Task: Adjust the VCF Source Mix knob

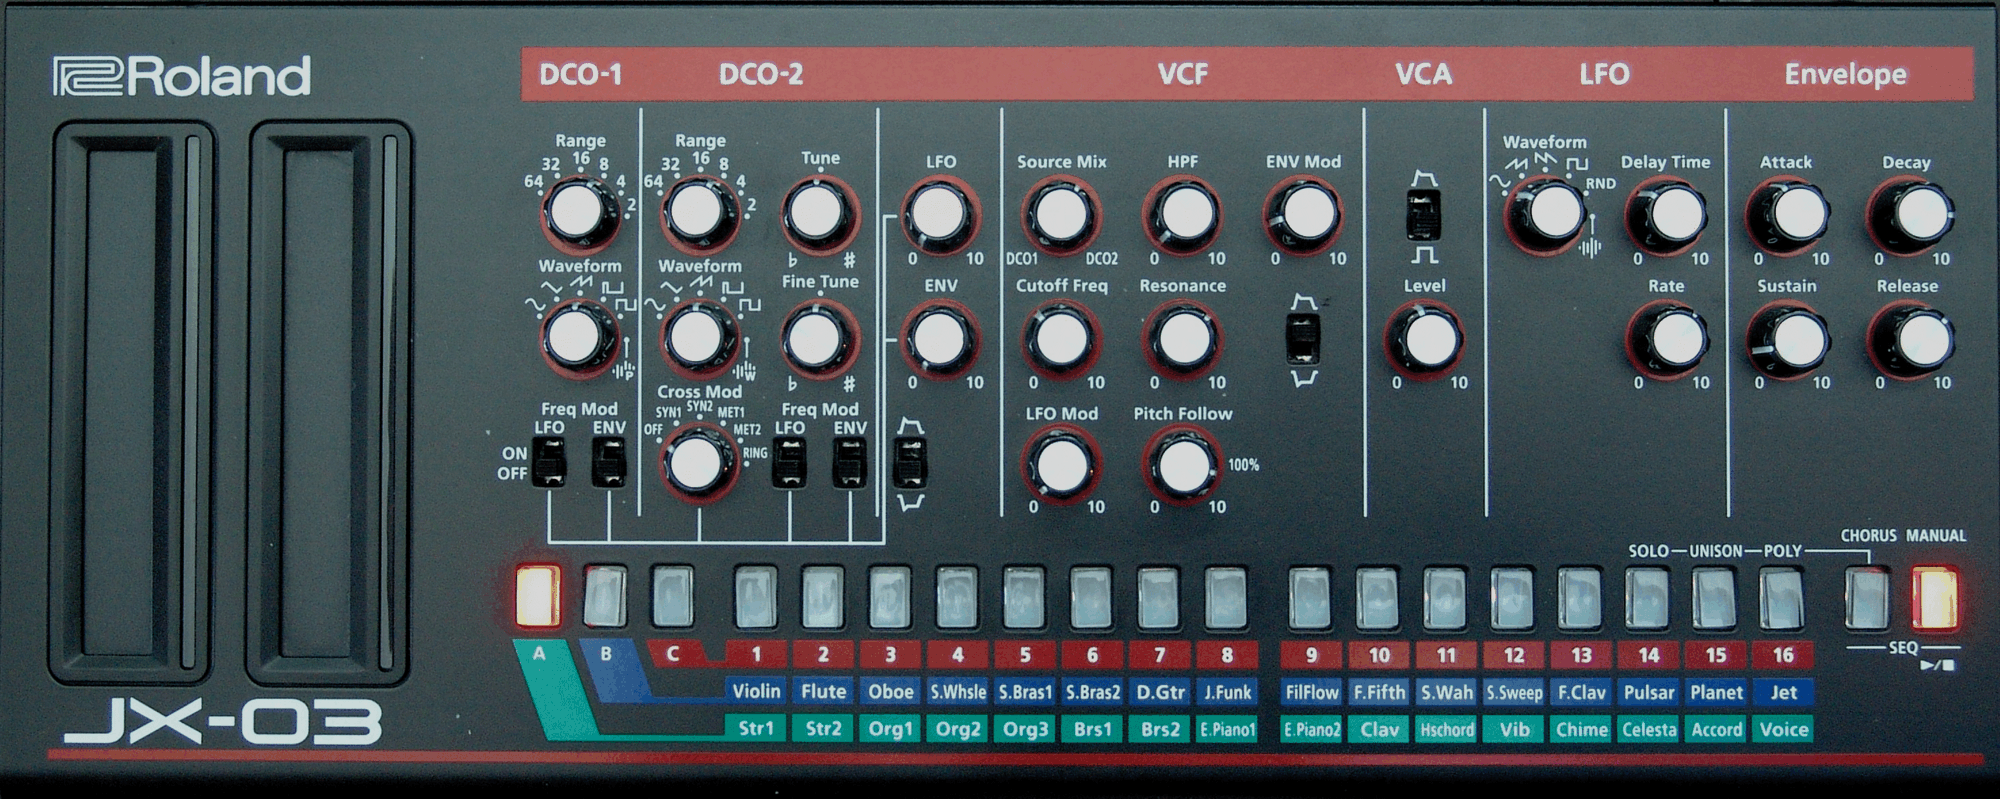Action: (x=1060, y=213)
